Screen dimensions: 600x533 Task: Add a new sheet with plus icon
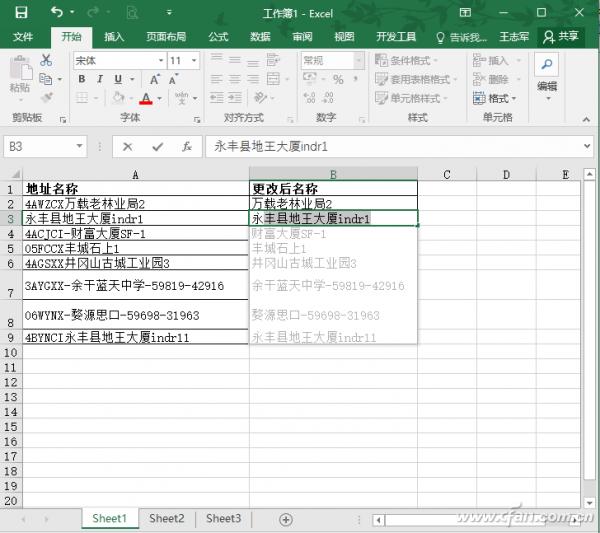coord(286,519)
